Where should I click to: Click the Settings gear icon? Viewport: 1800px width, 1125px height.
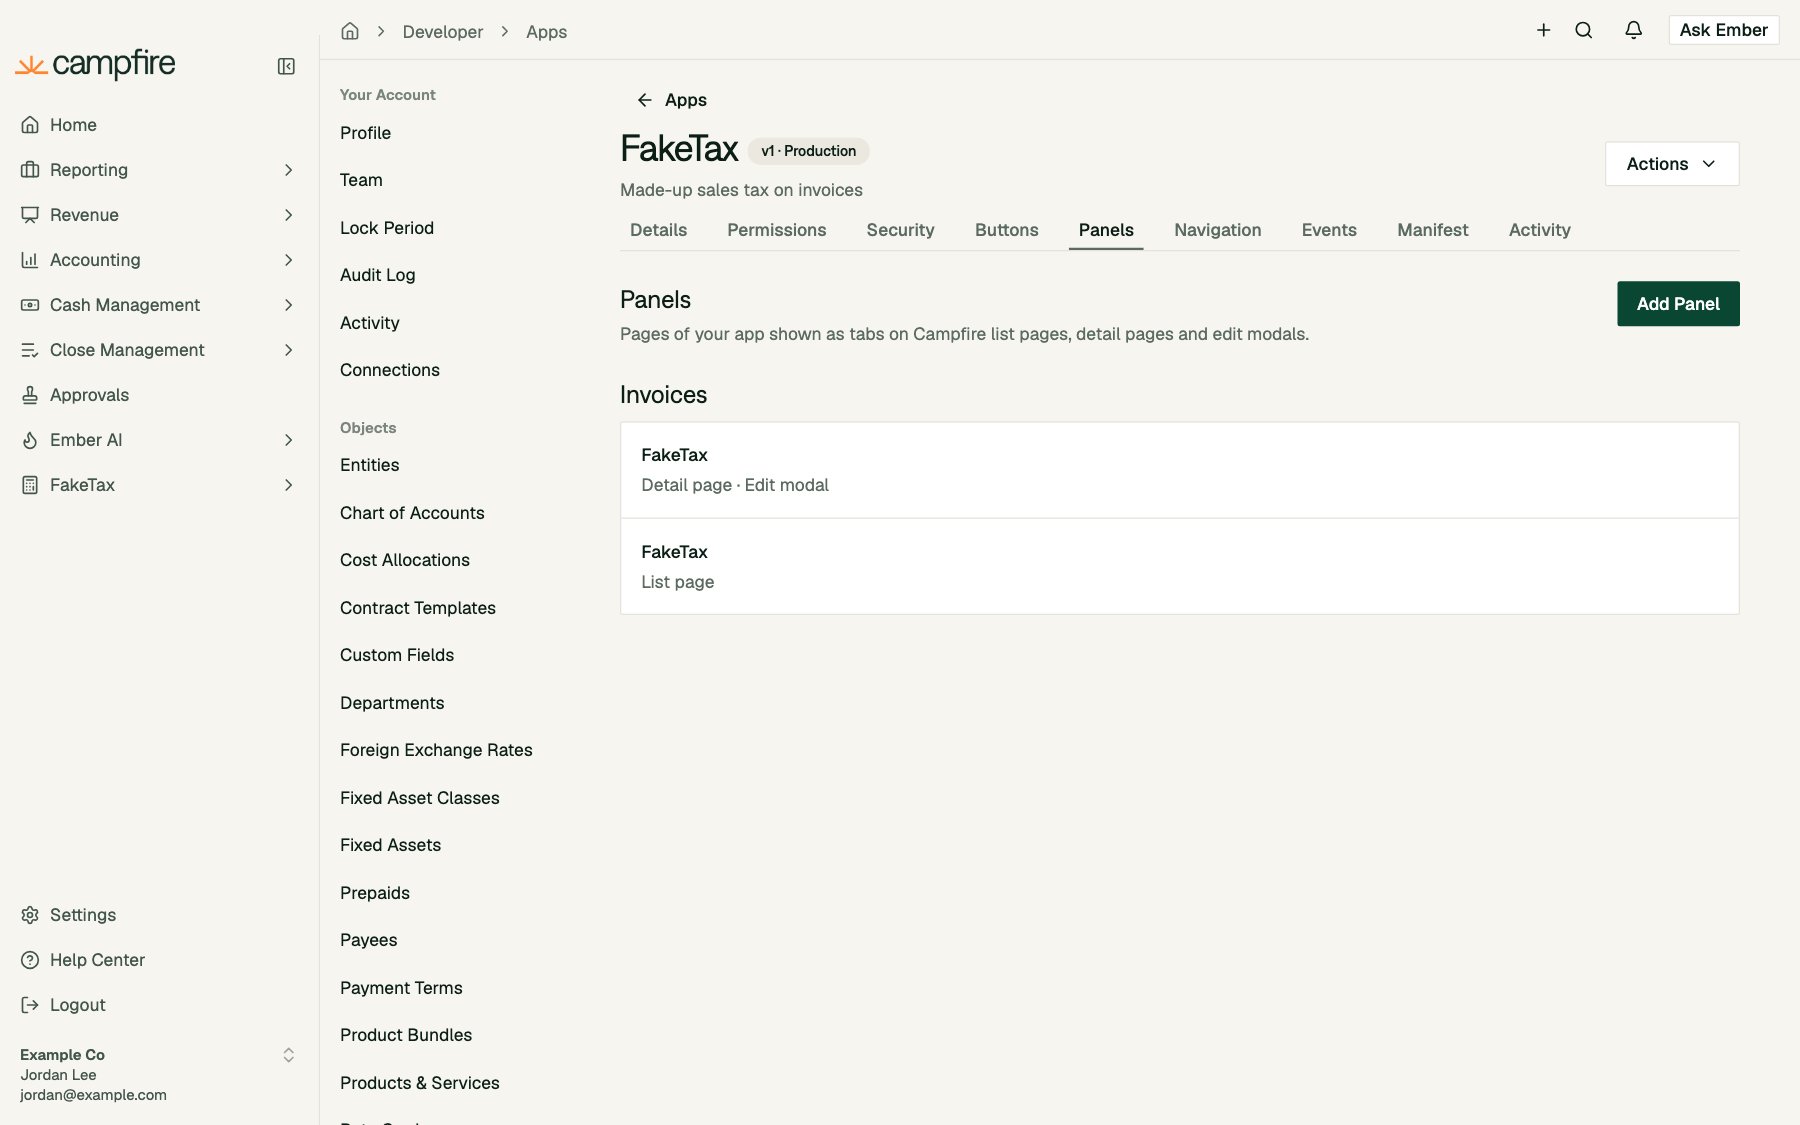click(x=30, y=915)
